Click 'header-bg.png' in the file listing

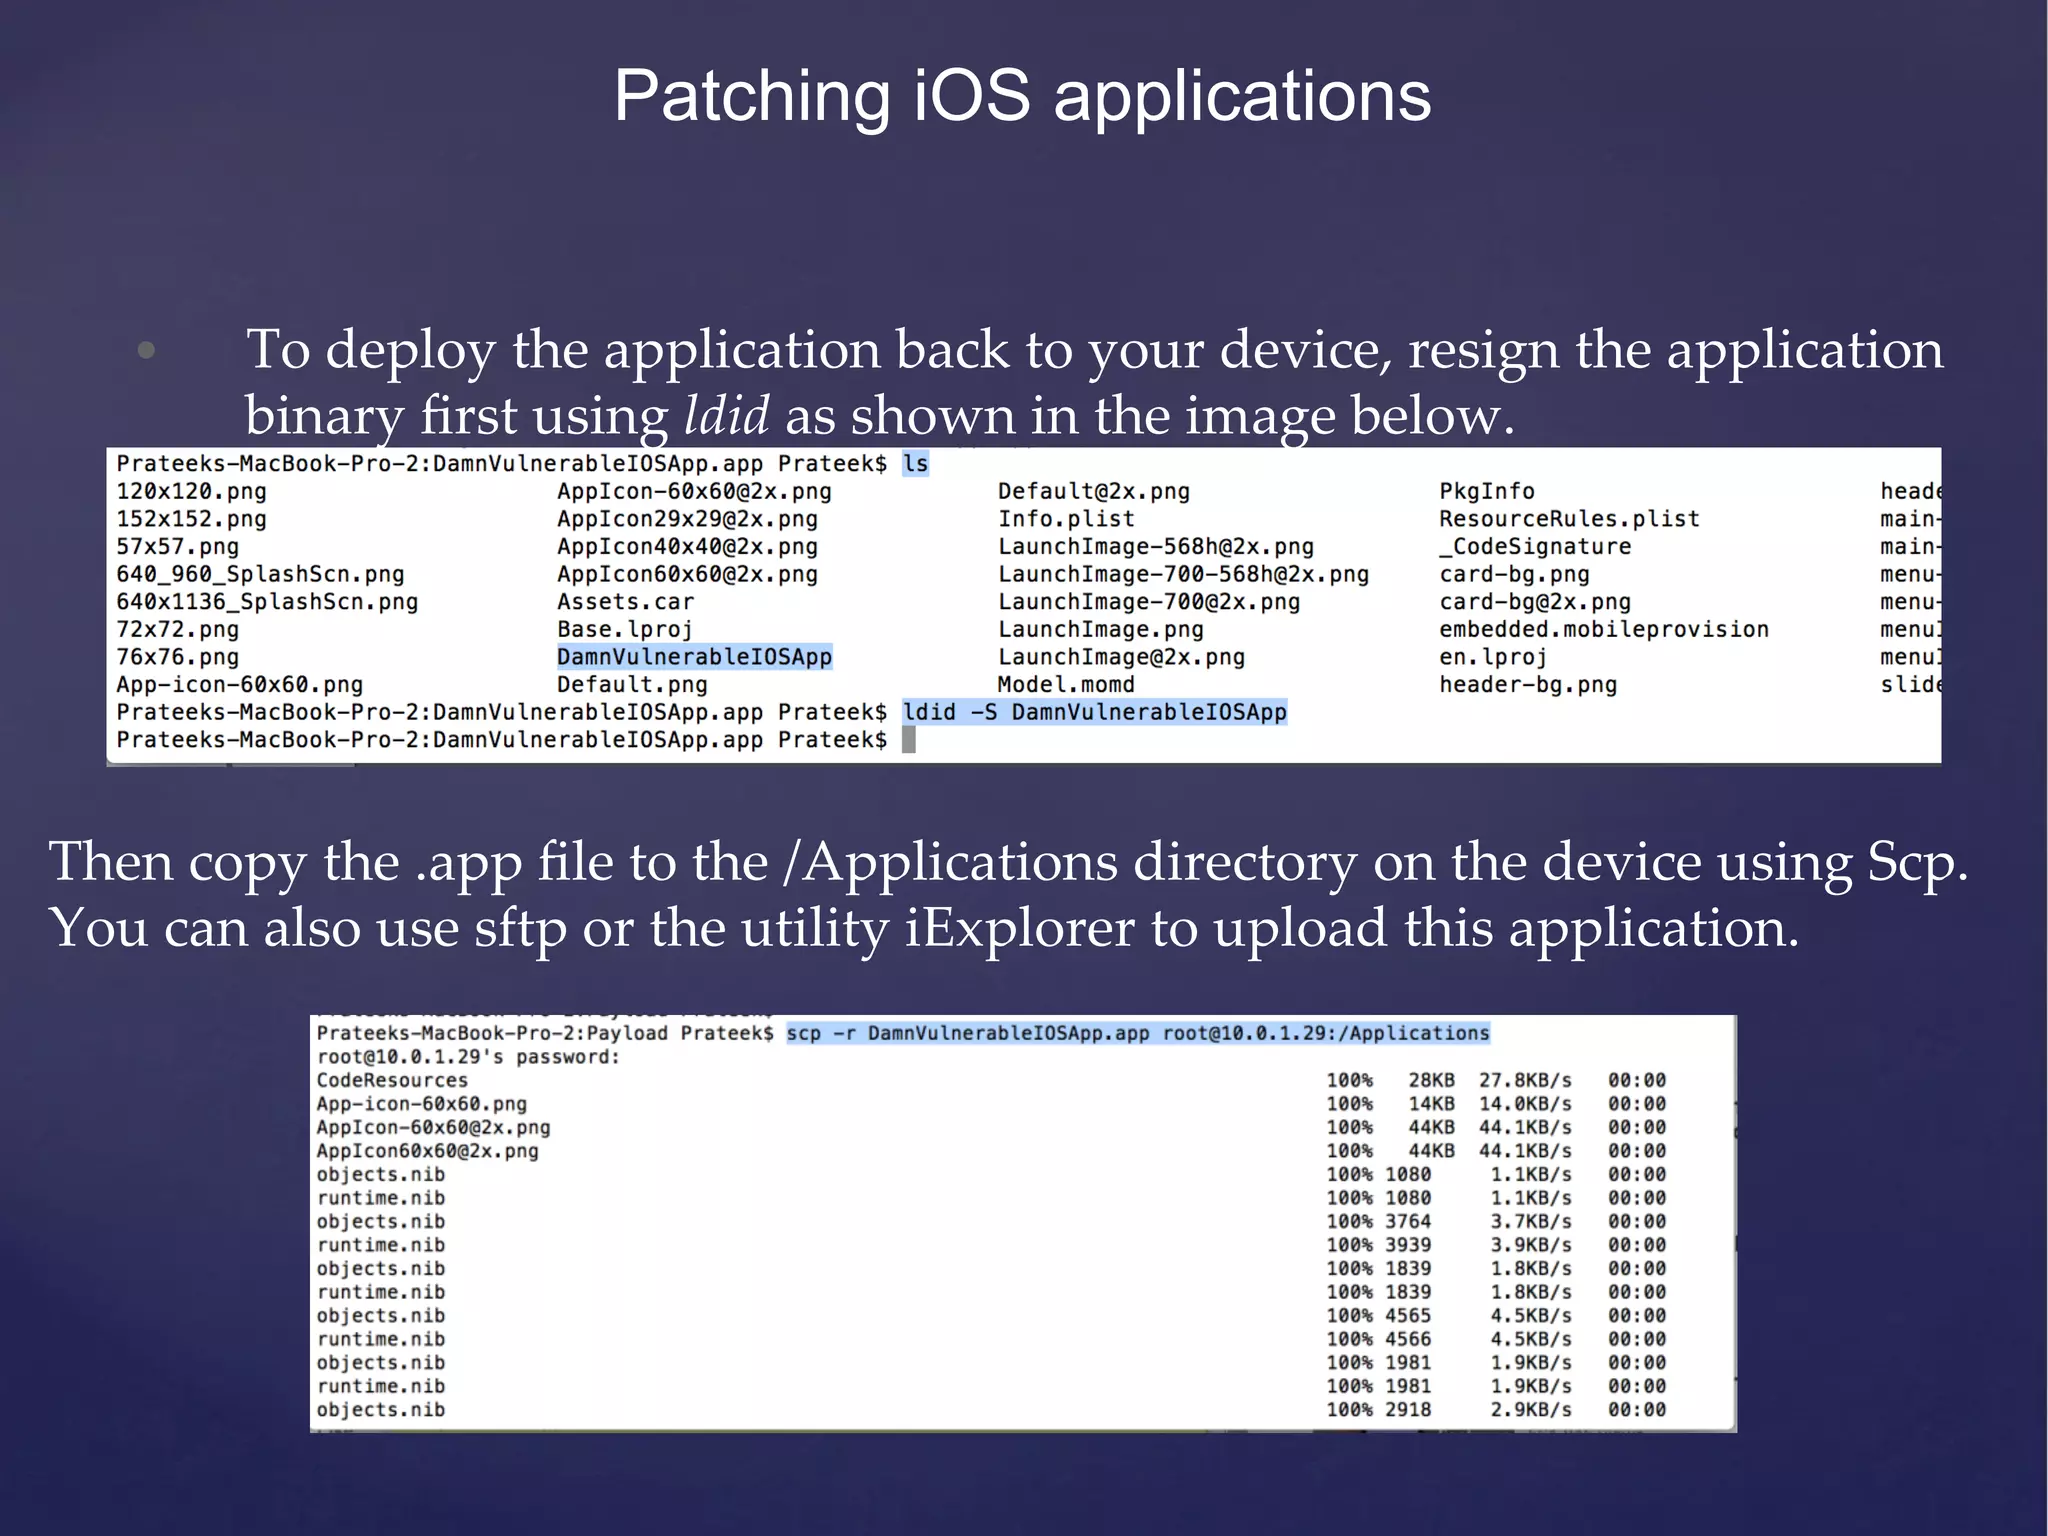click(x=1528, y=685)
